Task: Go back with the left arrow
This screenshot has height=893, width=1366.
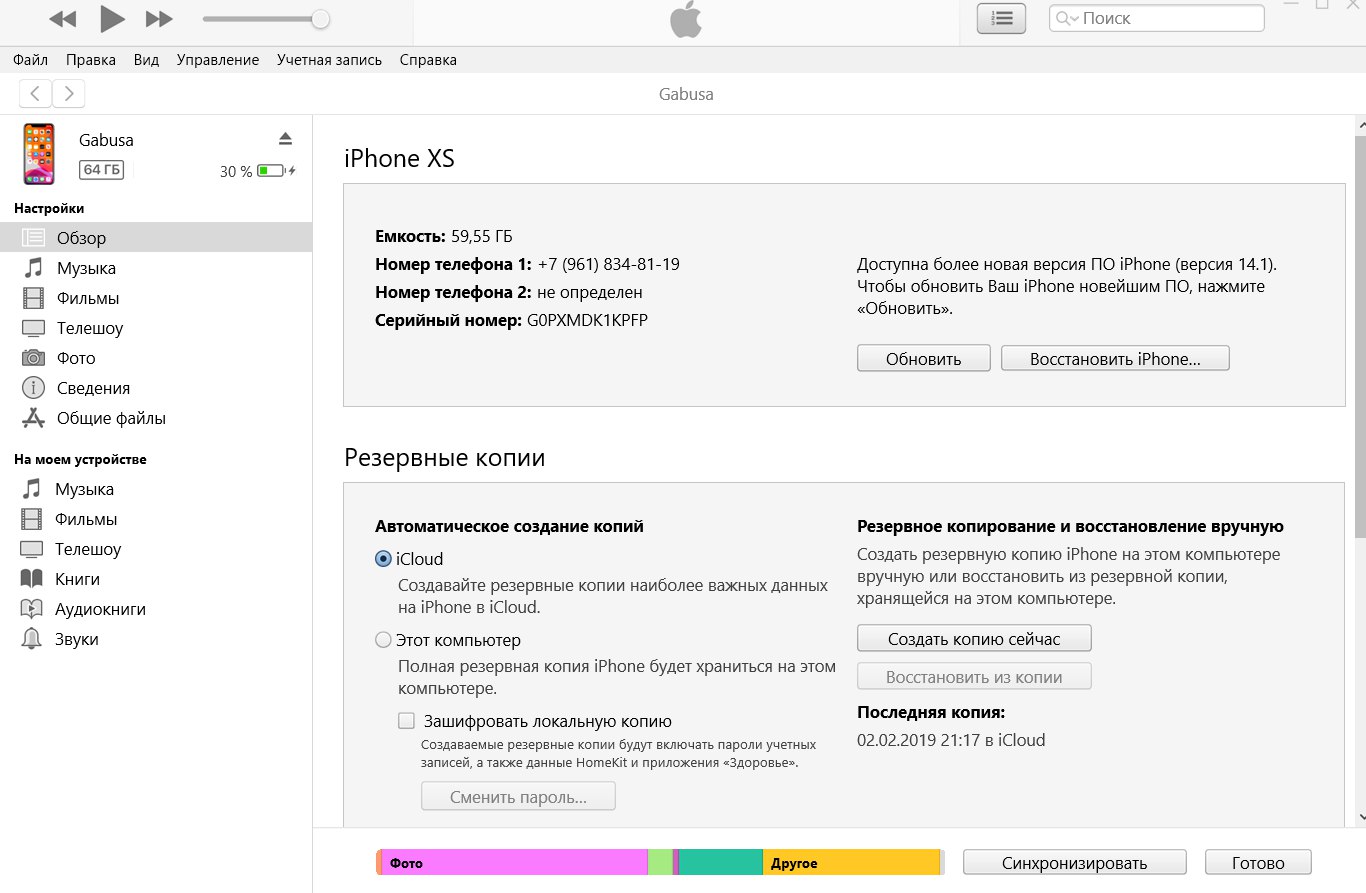Action: point(35,94)
